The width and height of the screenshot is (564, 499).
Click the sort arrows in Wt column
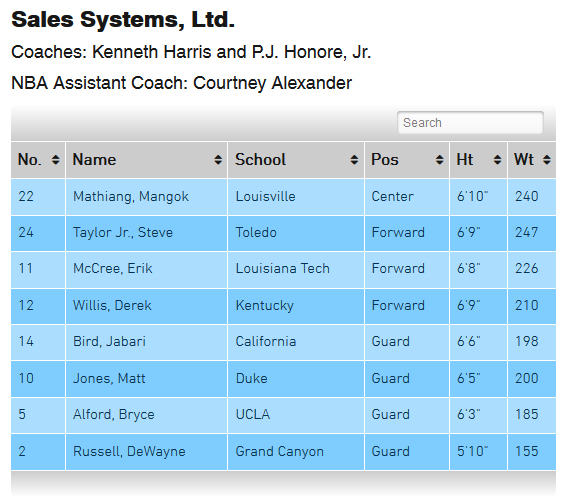pos(547,160)
